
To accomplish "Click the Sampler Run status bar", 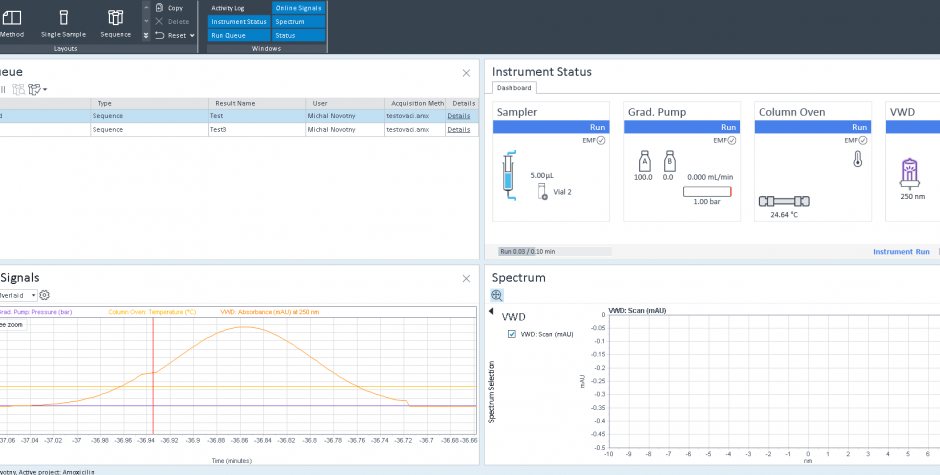I will click(550, 127).
